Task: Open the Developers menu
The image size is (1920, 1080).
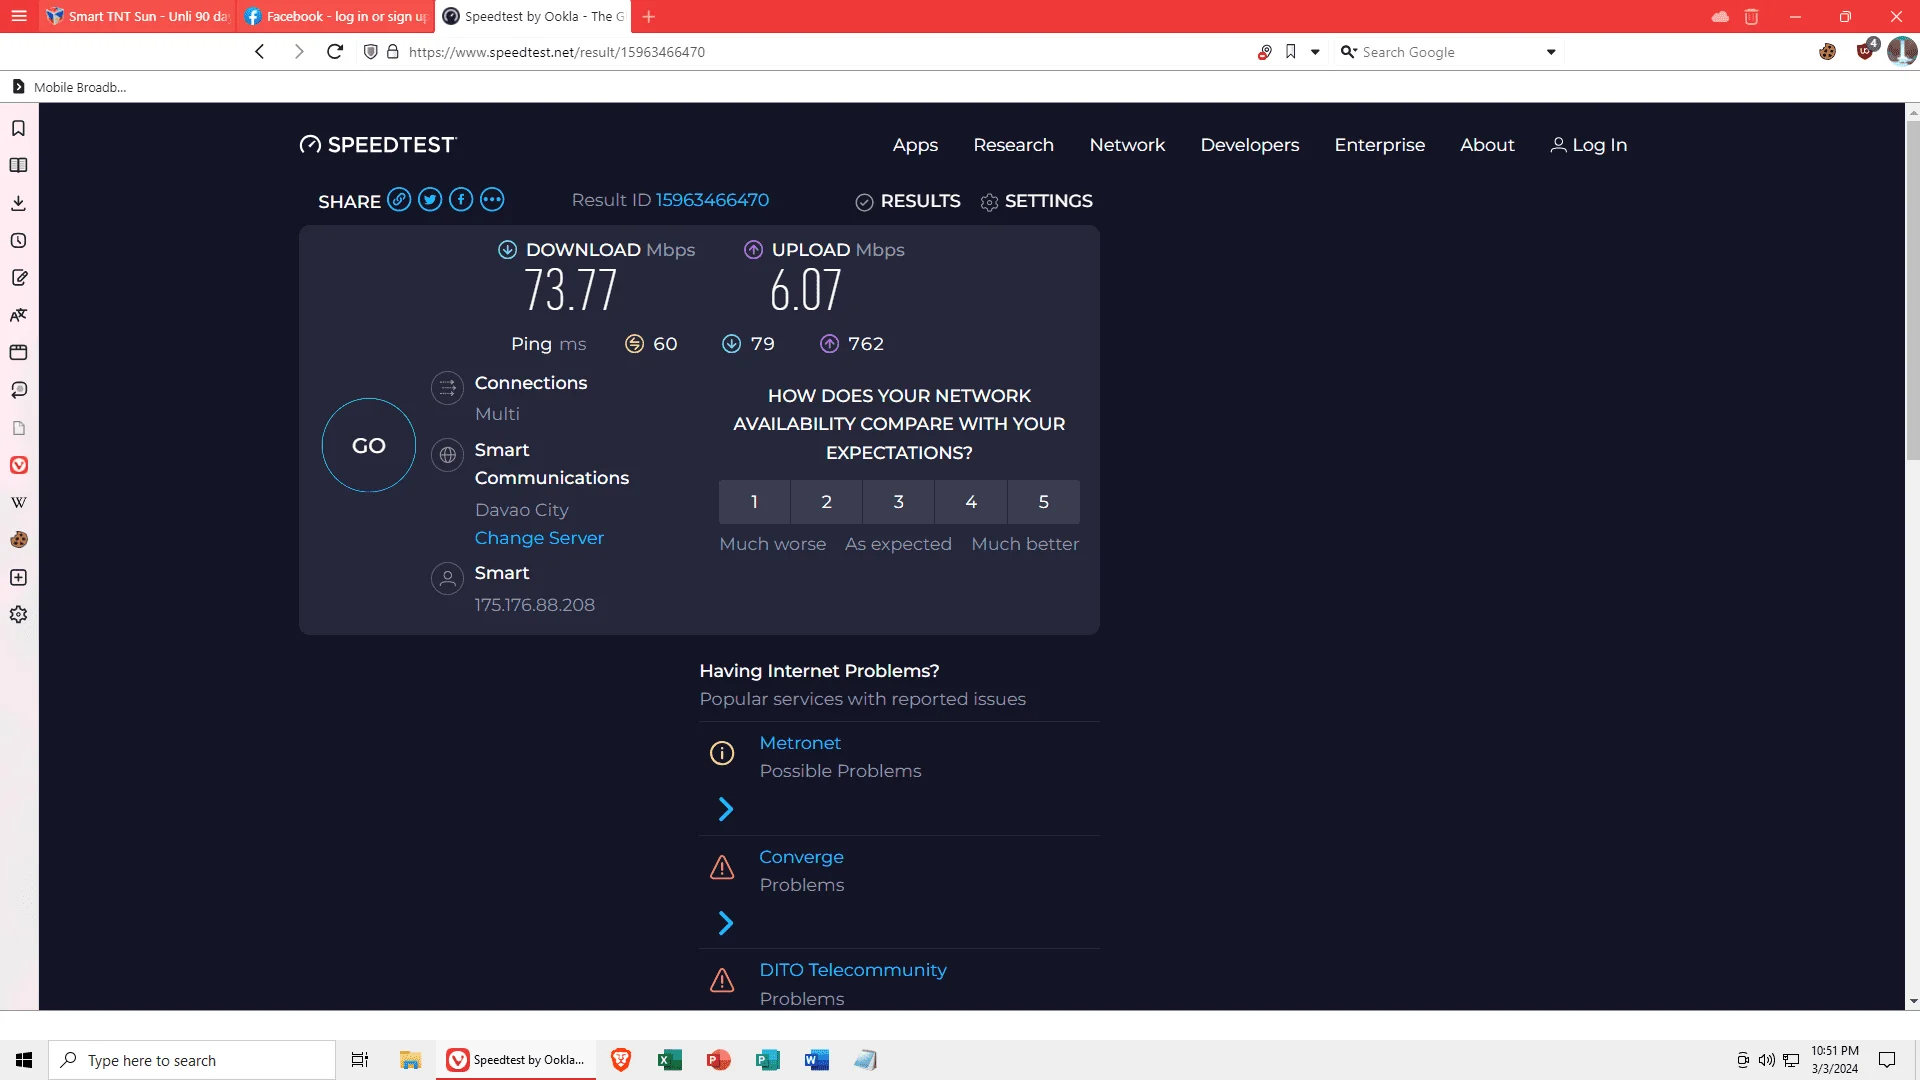Action: (x=1250, y=145)
